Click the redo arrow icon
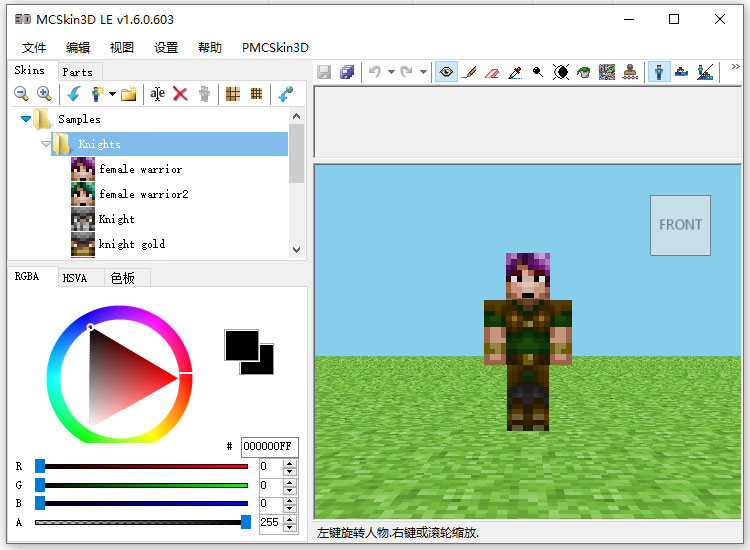Image resolution: width=750 pixels, height=550 pixels. click(407, 72)
